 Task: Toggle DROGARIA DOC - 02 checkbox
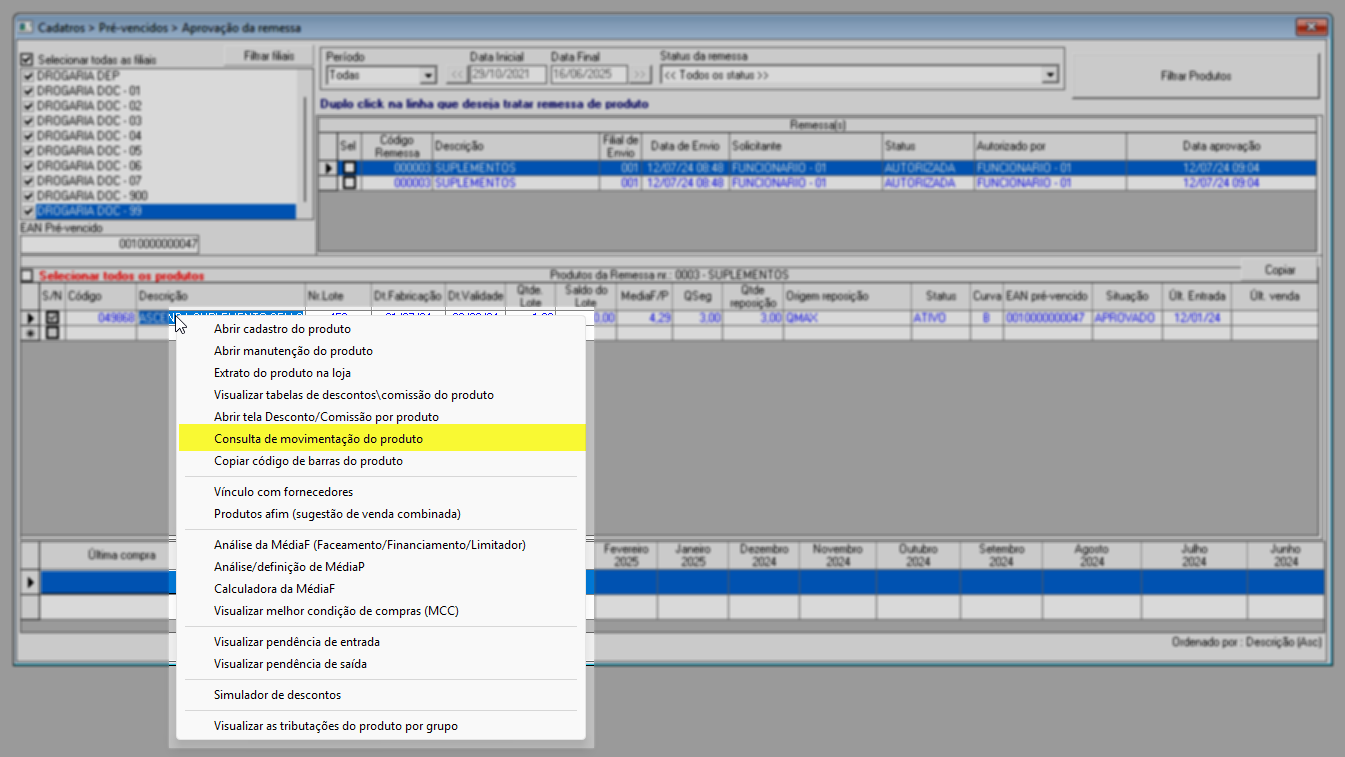[27, 105]
